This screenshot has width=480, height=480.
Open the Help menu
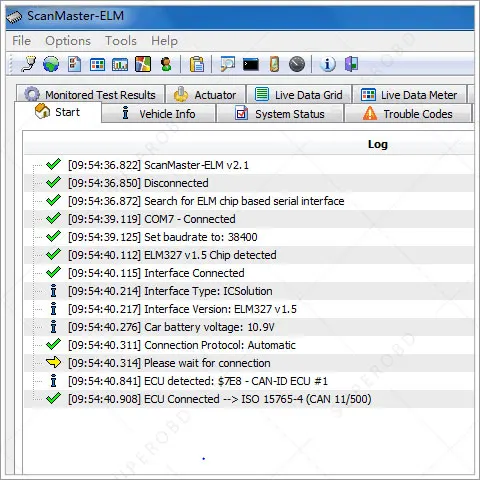[164, 41]
